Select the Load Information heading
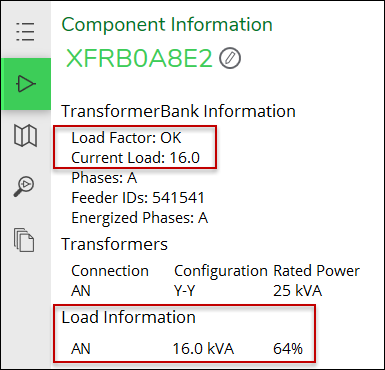Viewport: 385px width, 370px height. [128, 317]
